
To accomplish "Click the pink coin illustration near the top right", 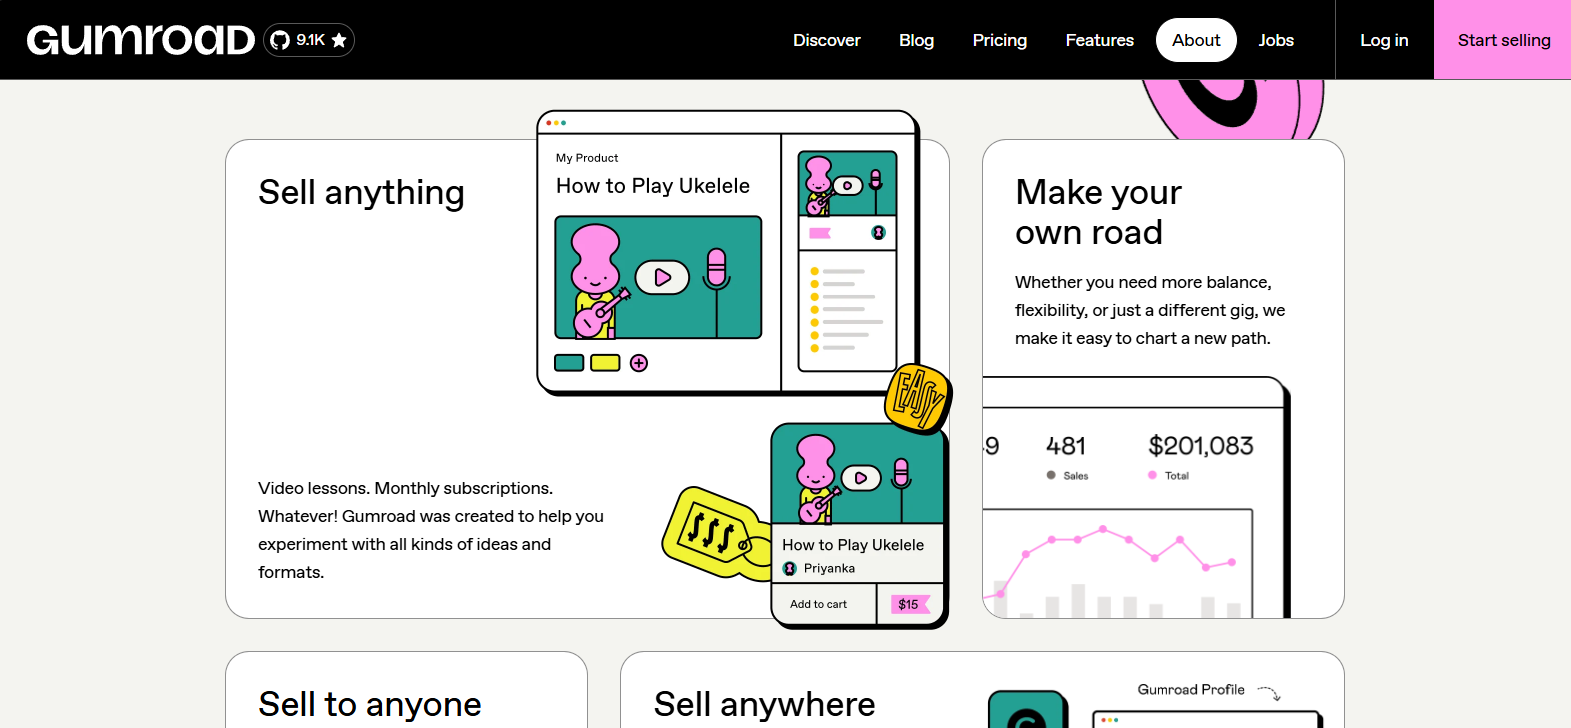I will pos(1234,108).
